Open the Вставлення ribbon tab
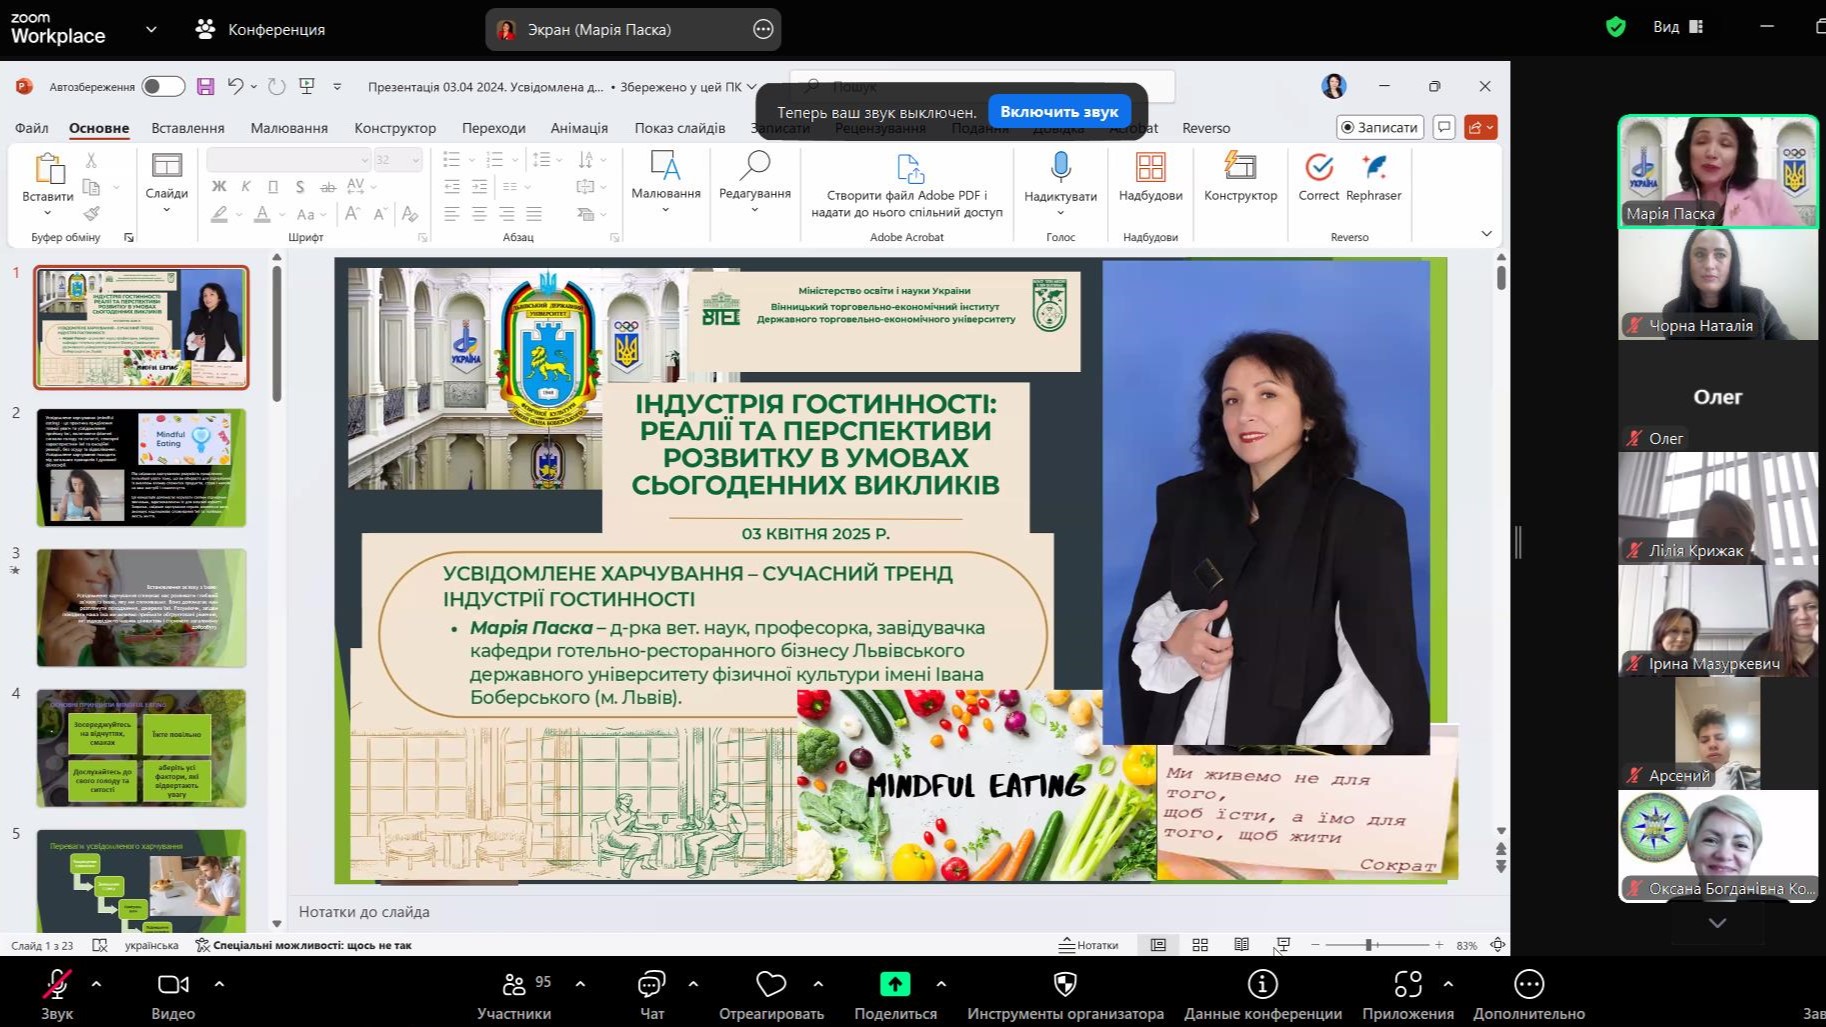Image resolution: width=1826 pixels, height=1027 pixels. click(x=188, y=128)
